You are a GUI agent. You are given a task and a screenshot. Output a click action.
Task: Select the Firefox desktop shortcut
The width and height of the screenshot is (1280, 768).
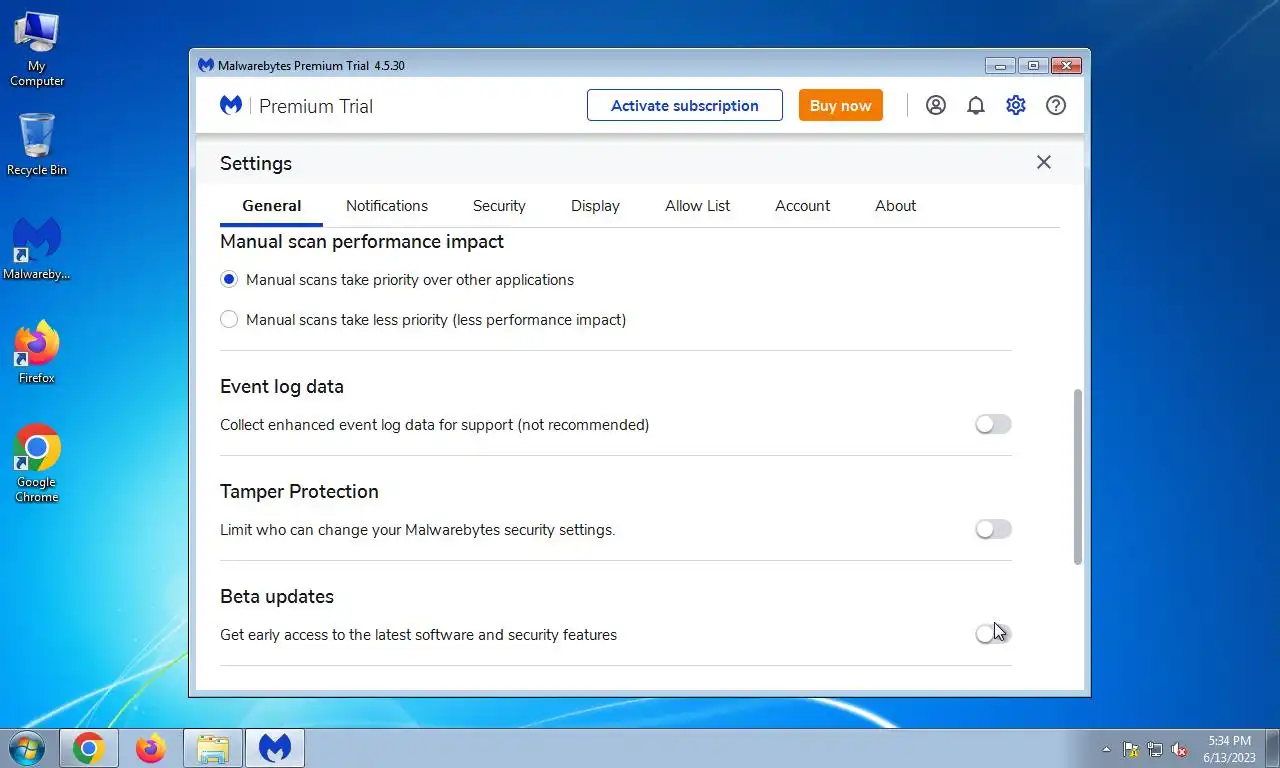(37, 352)
